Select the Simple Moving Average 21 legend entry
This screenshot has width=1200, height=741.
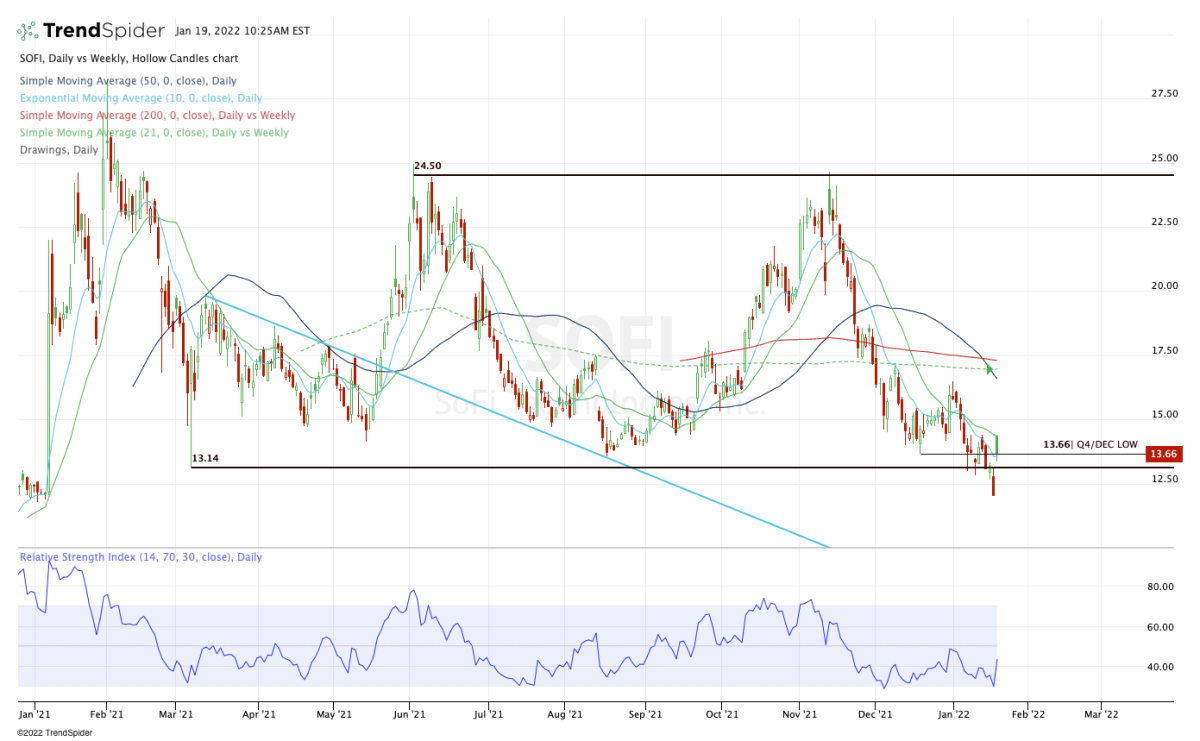coord(153,132)
